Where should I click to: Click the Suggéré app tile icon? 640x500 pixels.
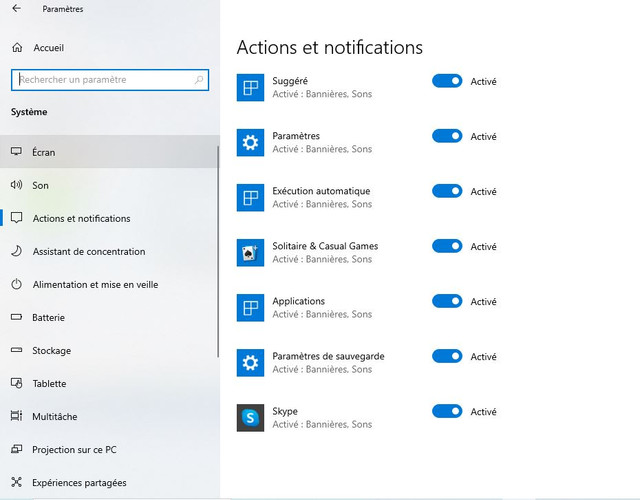[x=250, y=87]
